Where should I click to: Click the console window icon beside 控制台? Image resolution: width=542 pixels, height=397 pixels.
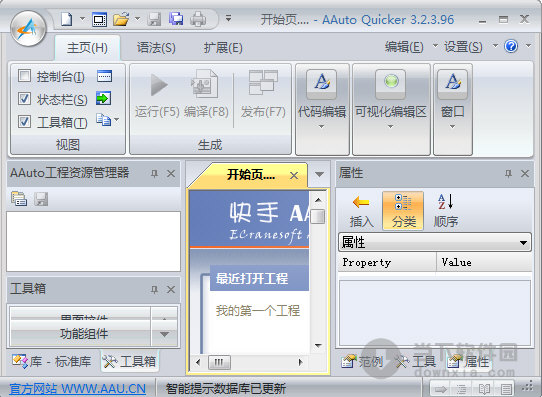[104, 76]
